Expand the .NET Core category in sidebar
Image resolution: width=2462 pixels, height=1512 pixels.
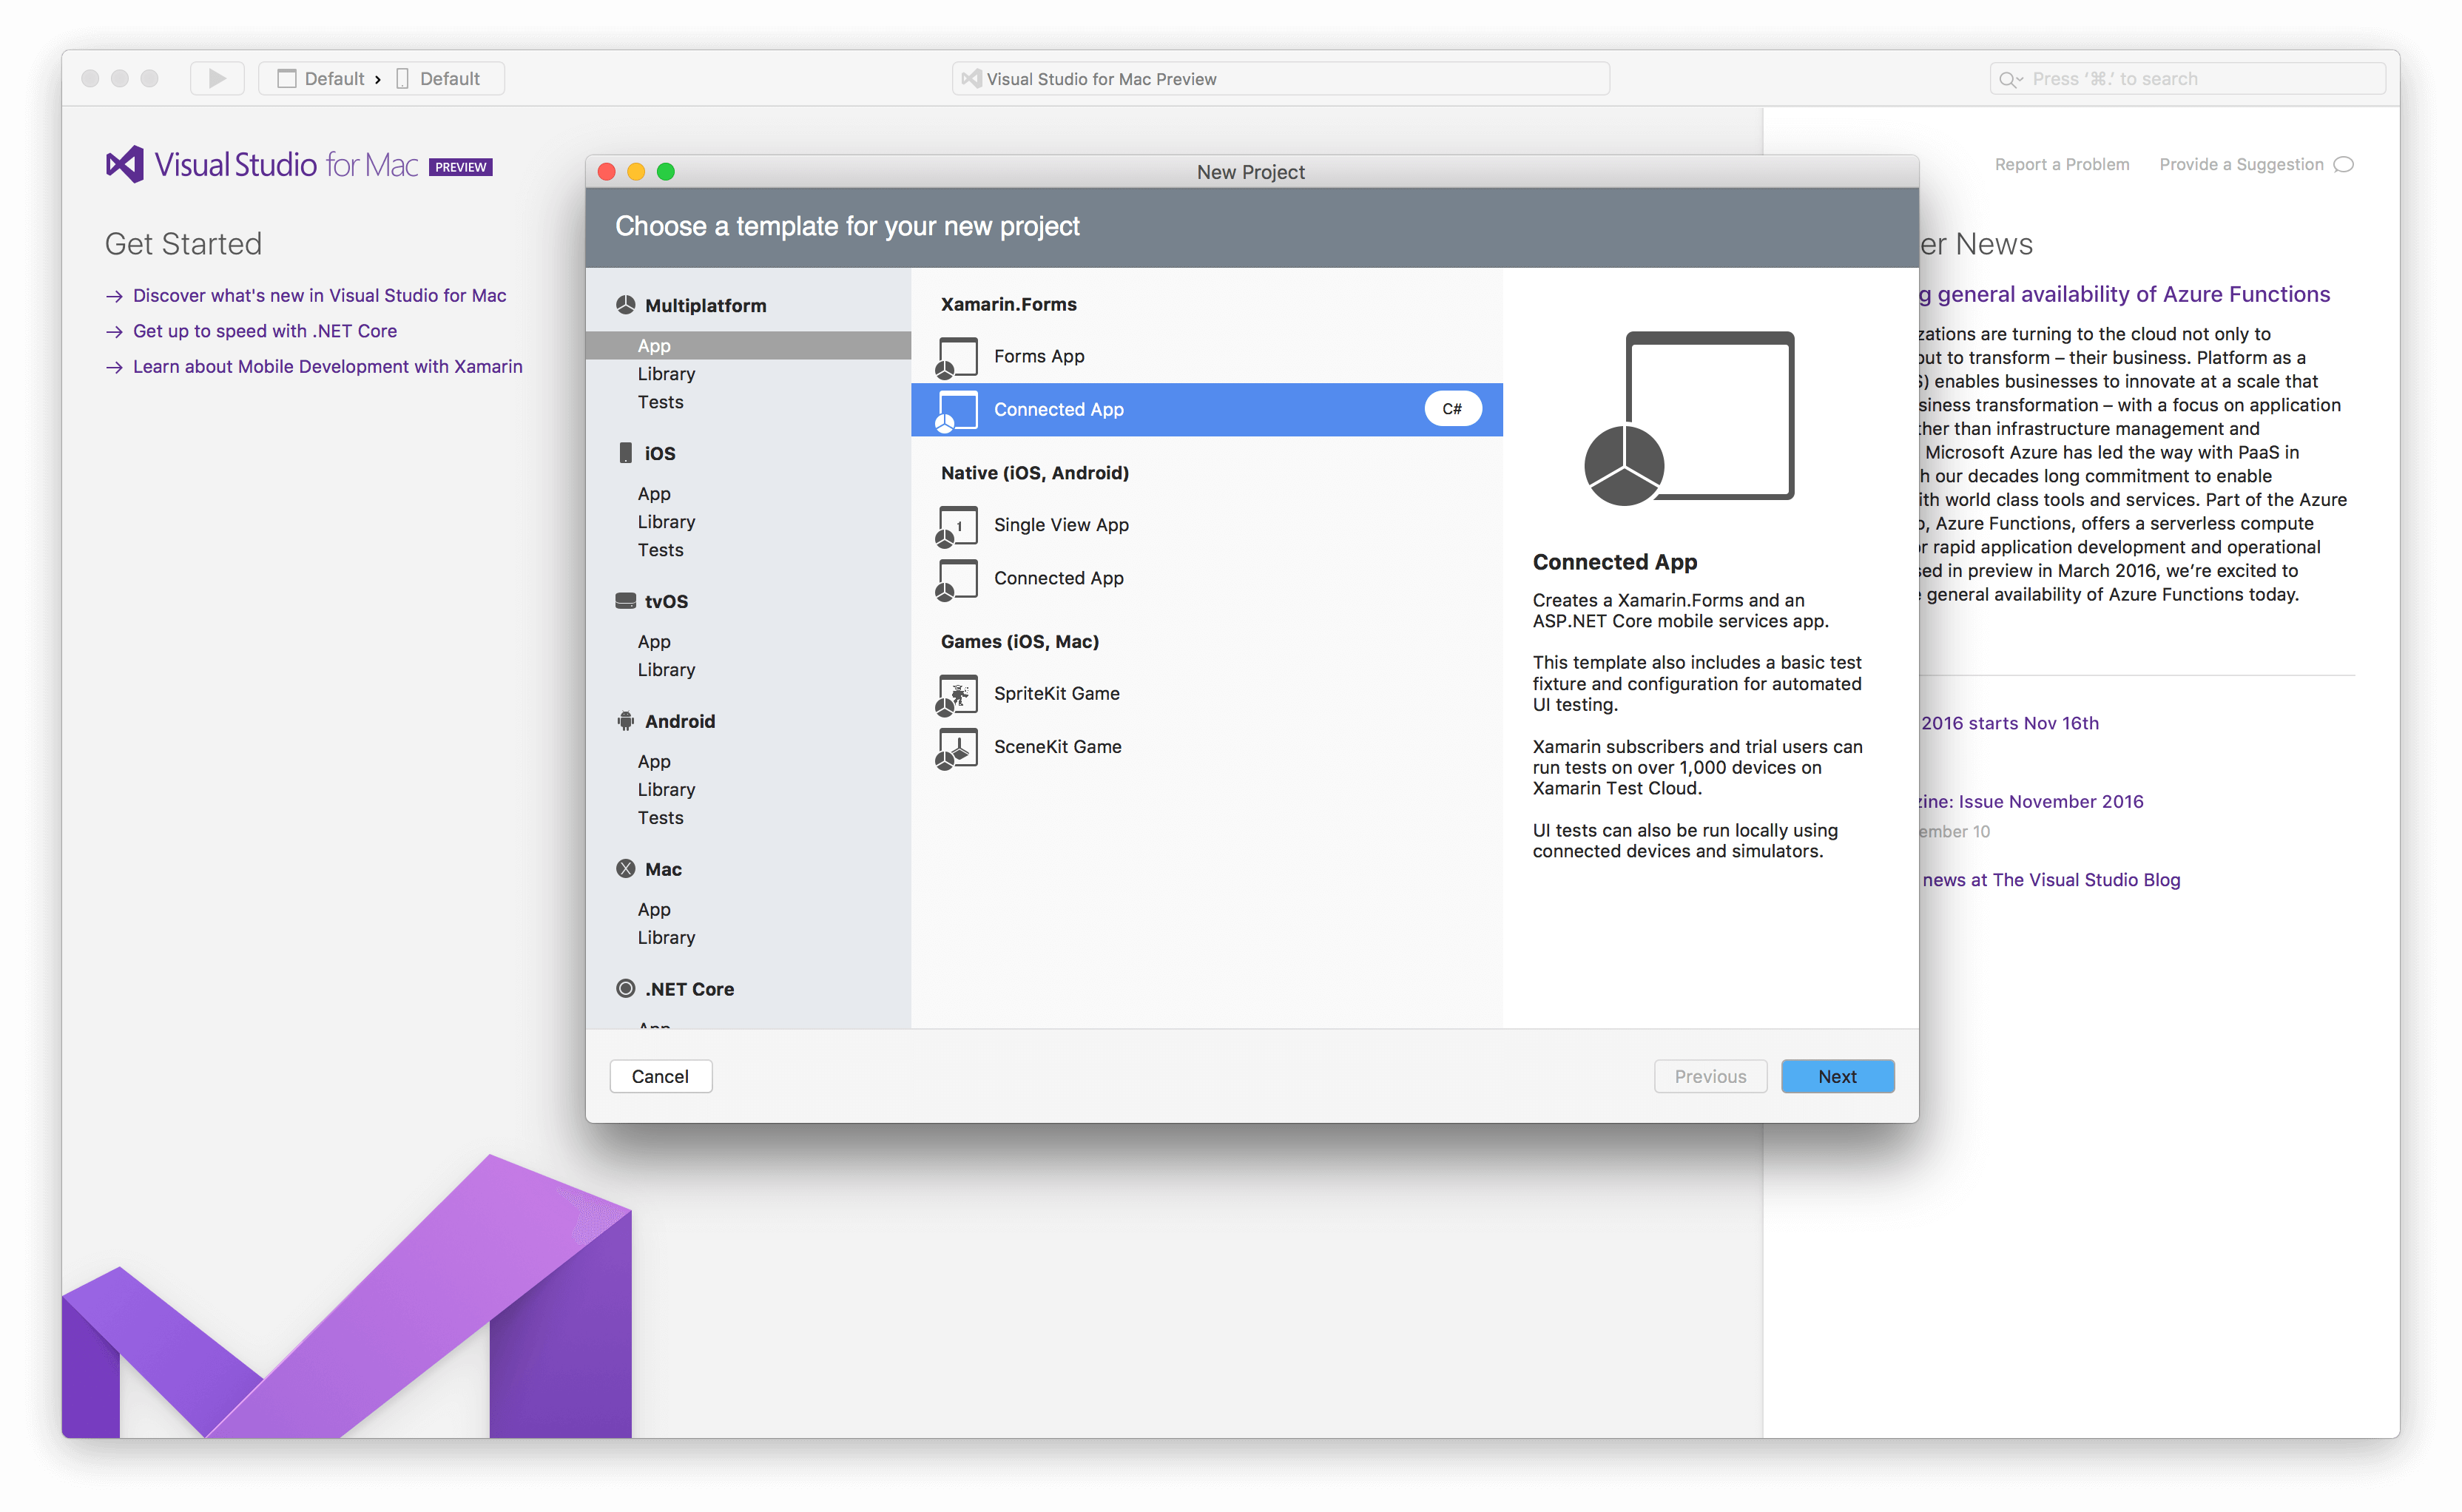point(686,988)
